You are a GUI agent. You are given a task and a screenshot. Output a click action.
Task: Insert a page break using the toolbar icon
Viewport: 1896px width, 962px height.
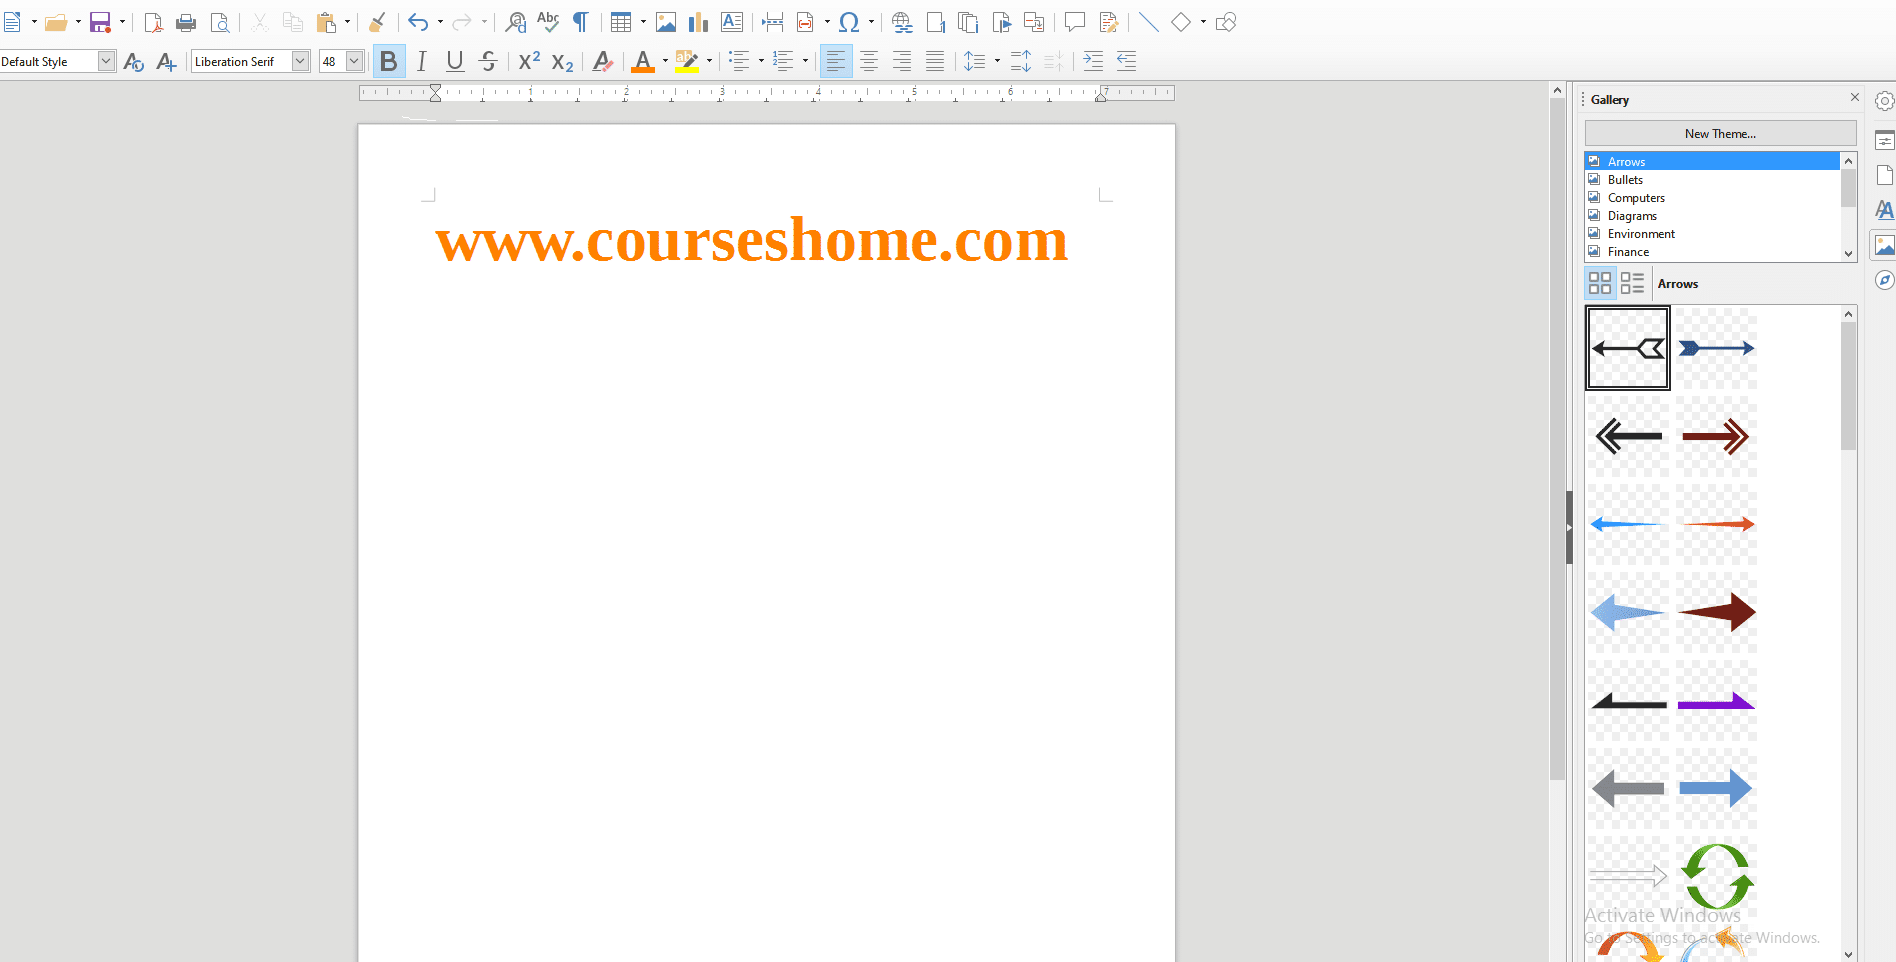(x=772, y=21)
